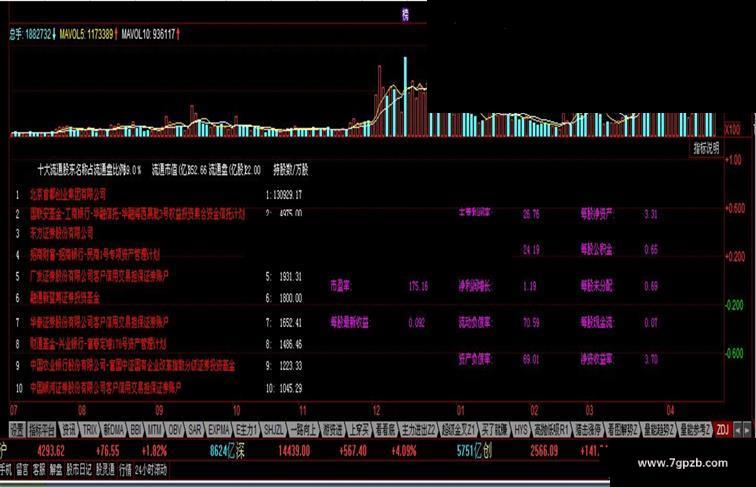Image resolution: width=756 pixels, height=487 pixels.
Task: Open 客服 customer service link
Action: click(39, 470)
